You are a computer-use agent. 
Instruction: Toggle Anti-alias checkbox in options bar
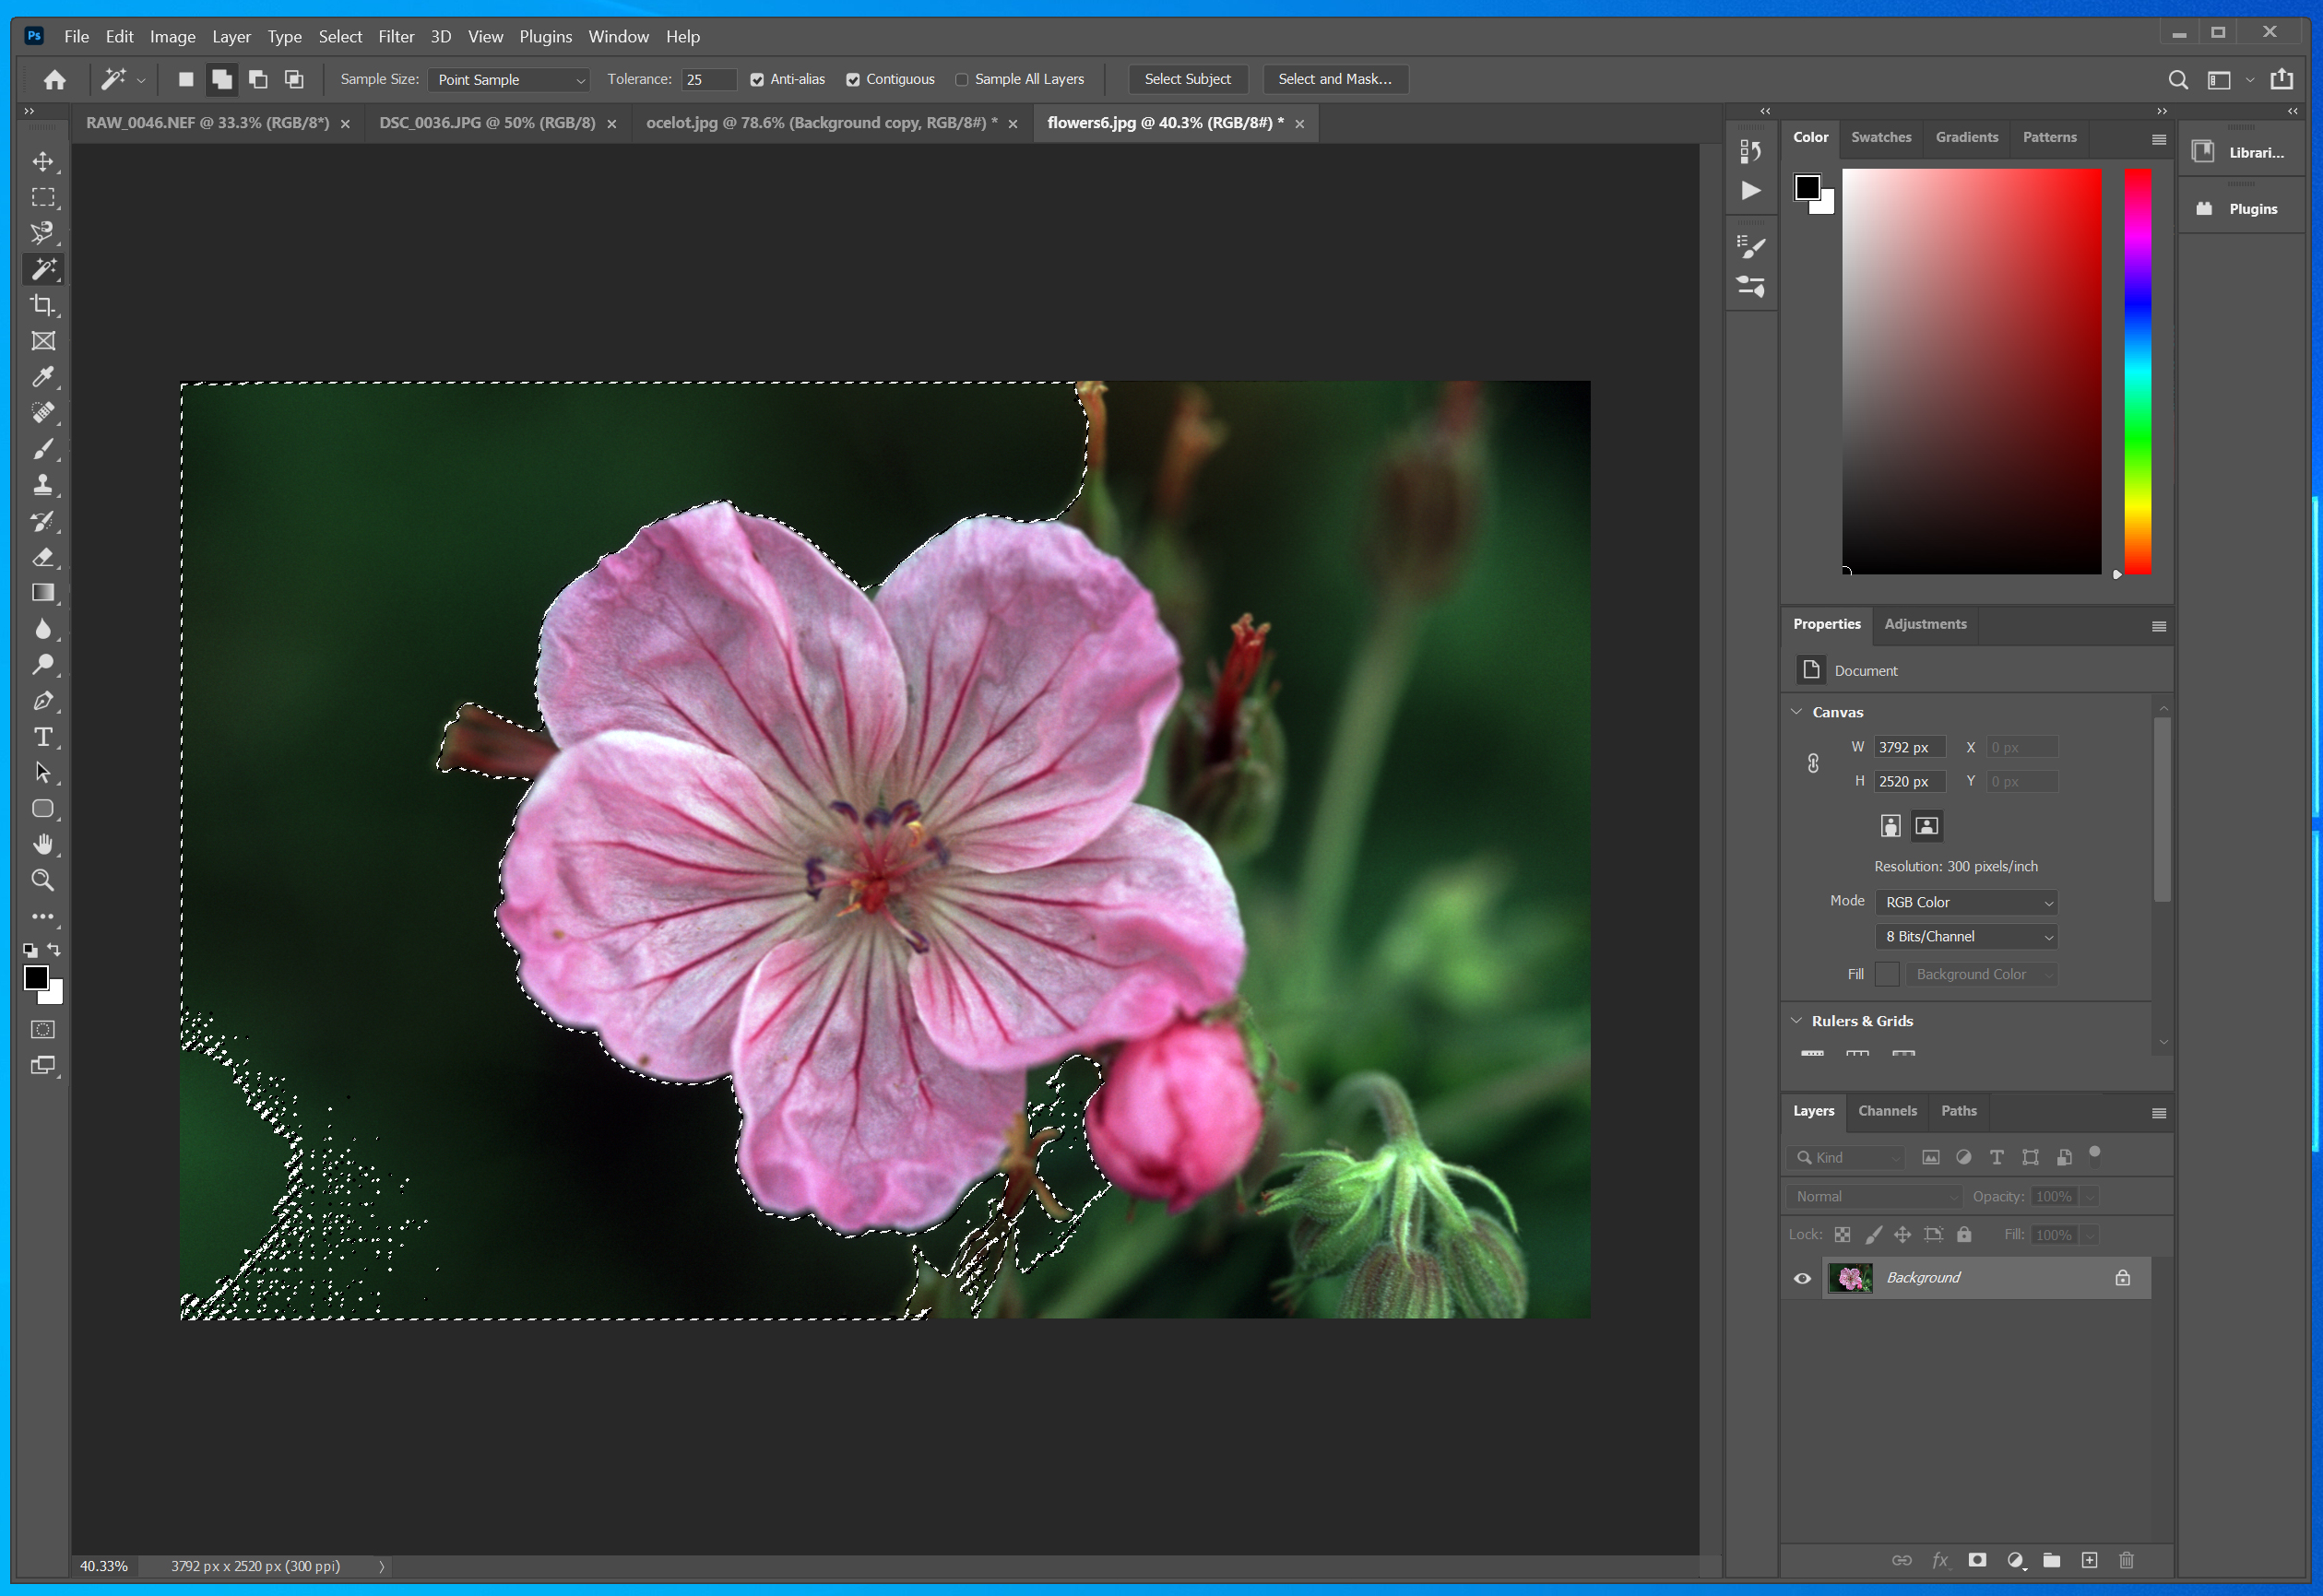coord(757,79)
